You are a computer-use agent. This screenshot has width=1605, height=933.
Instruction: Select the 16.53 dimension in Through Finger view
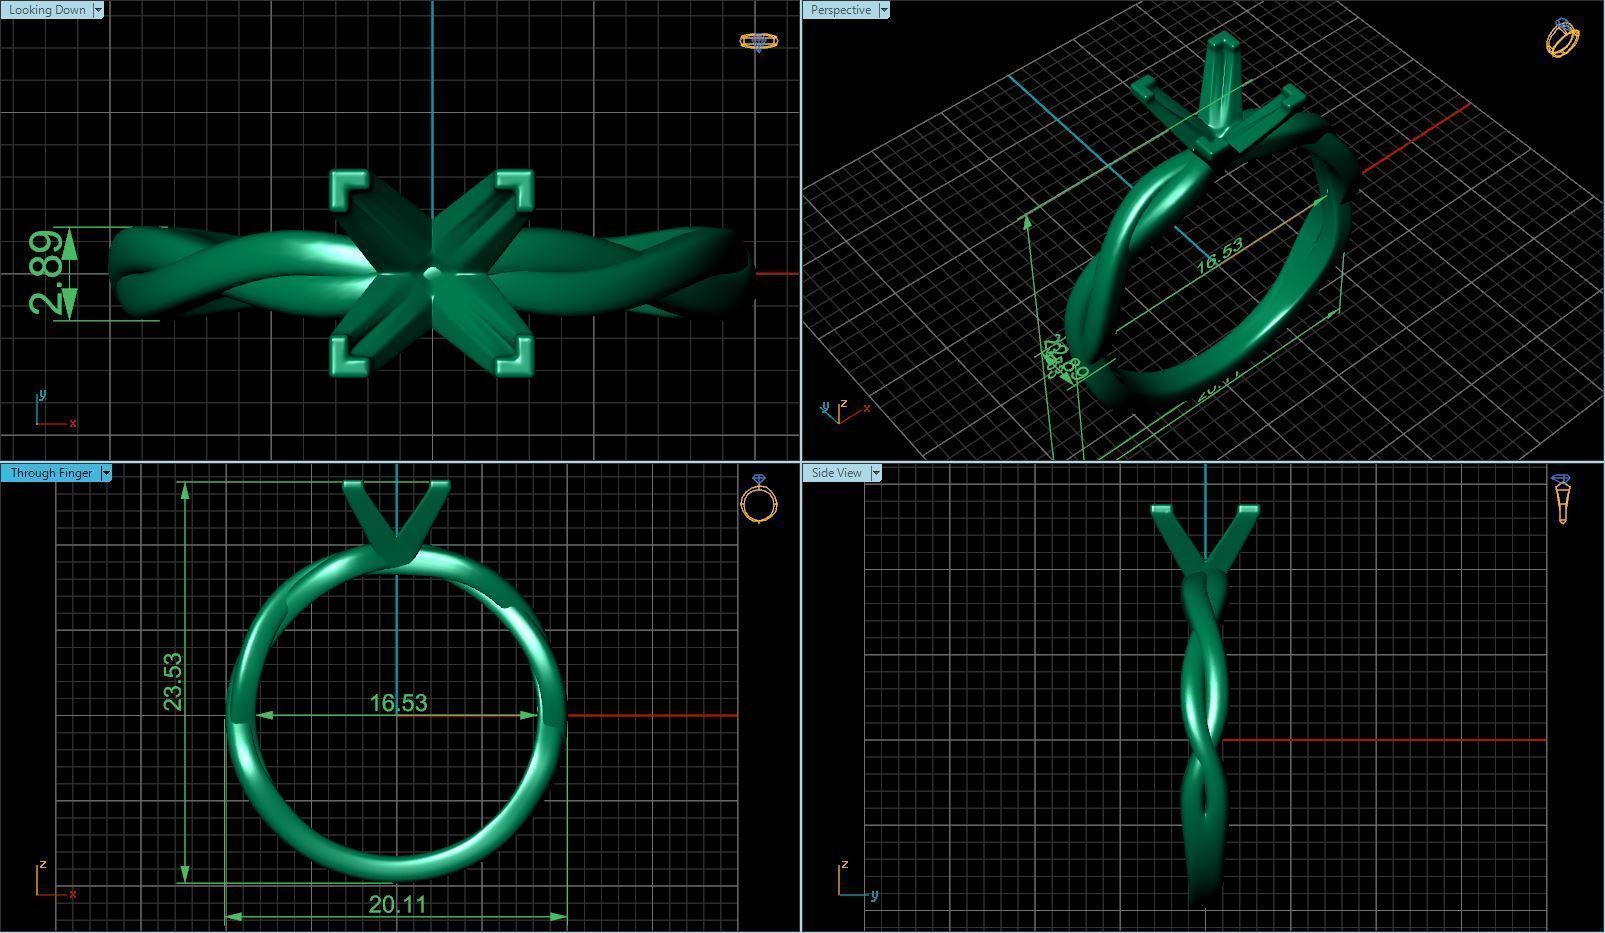click(398, 703)
